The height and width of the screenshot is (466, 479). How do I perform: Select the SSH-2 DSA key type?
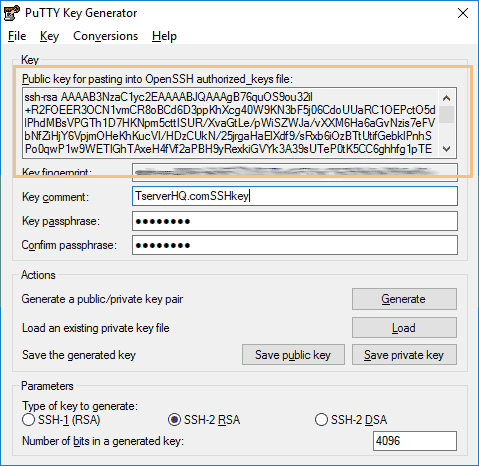point(351,420)
